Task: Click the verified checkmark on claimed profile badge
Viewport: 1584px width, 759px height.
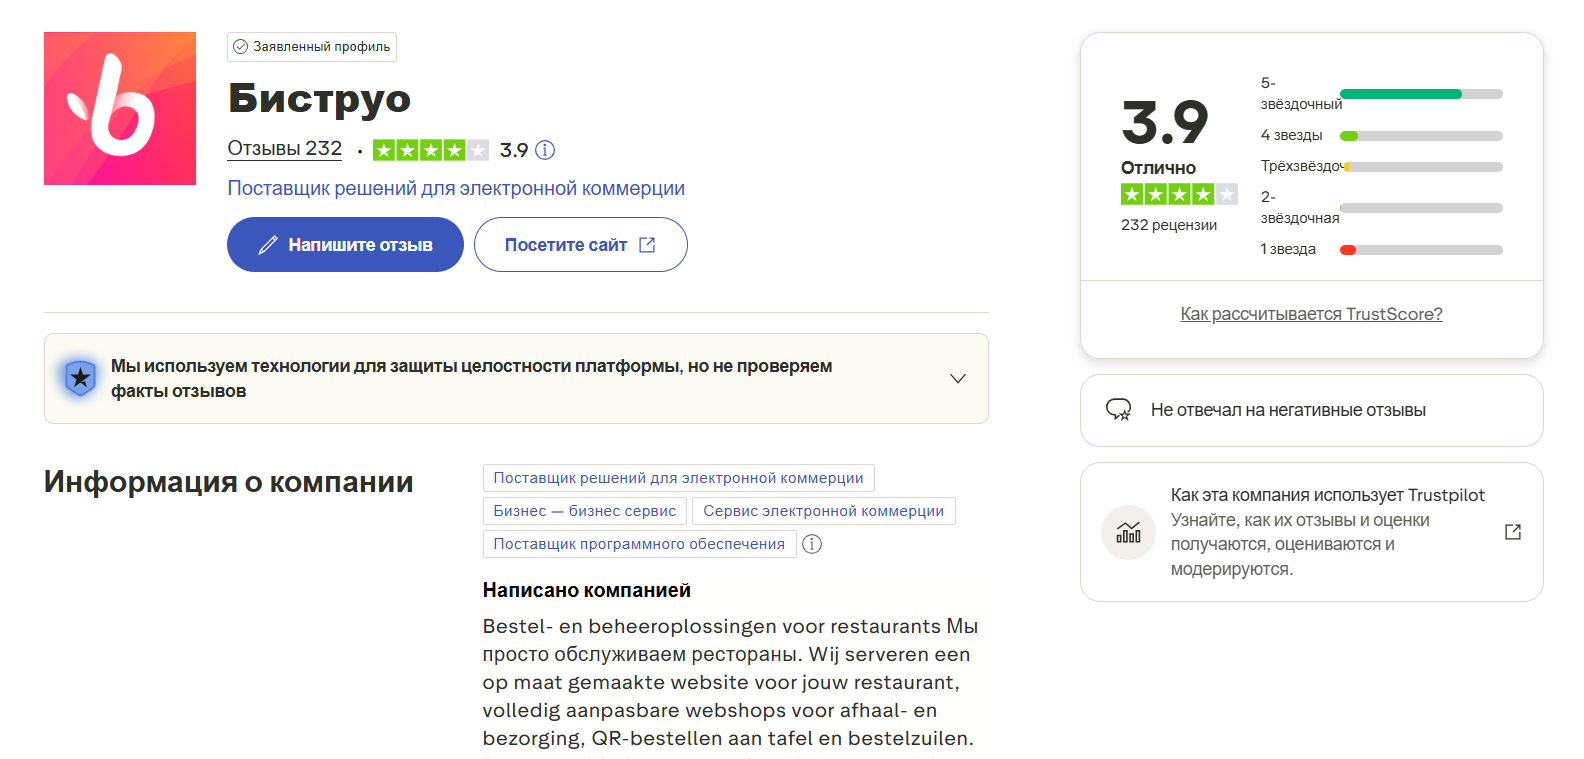Action: [240, 47]
